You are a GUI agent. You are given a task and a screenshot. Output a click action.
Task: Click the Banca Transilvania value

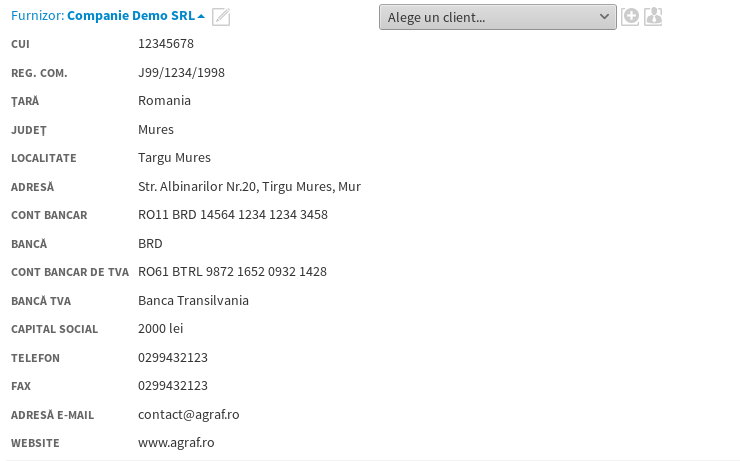point(193,300)
